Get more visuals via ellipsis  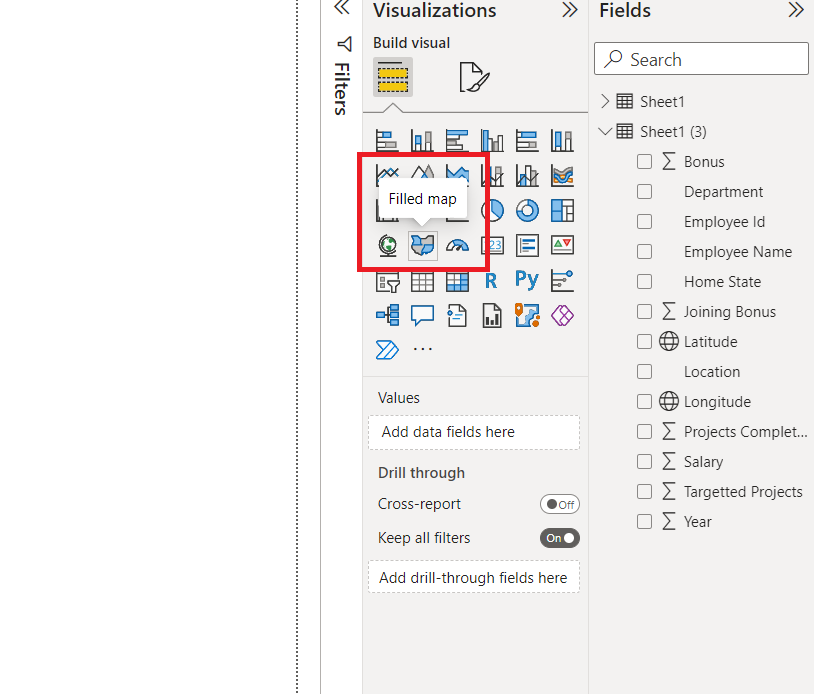pyautogui.click(x=423, y=349)
